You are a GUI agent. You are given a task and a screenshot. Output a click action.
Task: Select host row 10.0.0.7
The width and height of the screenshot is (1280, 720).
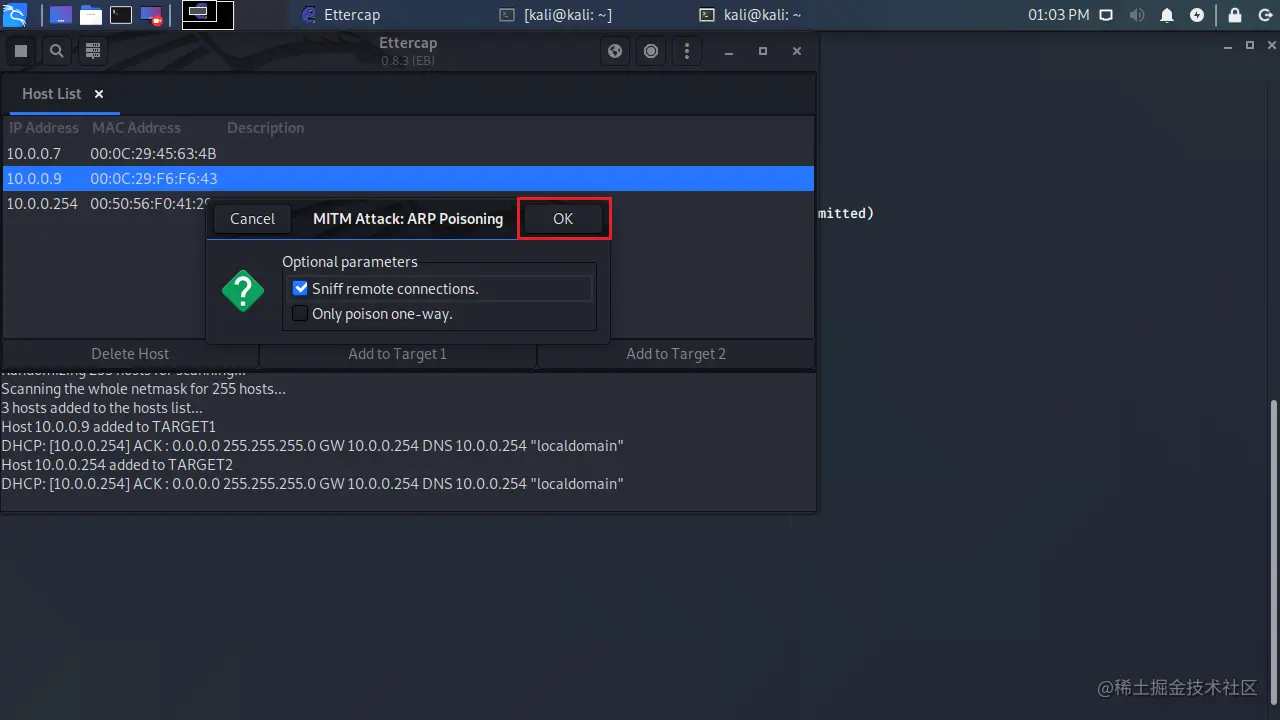408,154
